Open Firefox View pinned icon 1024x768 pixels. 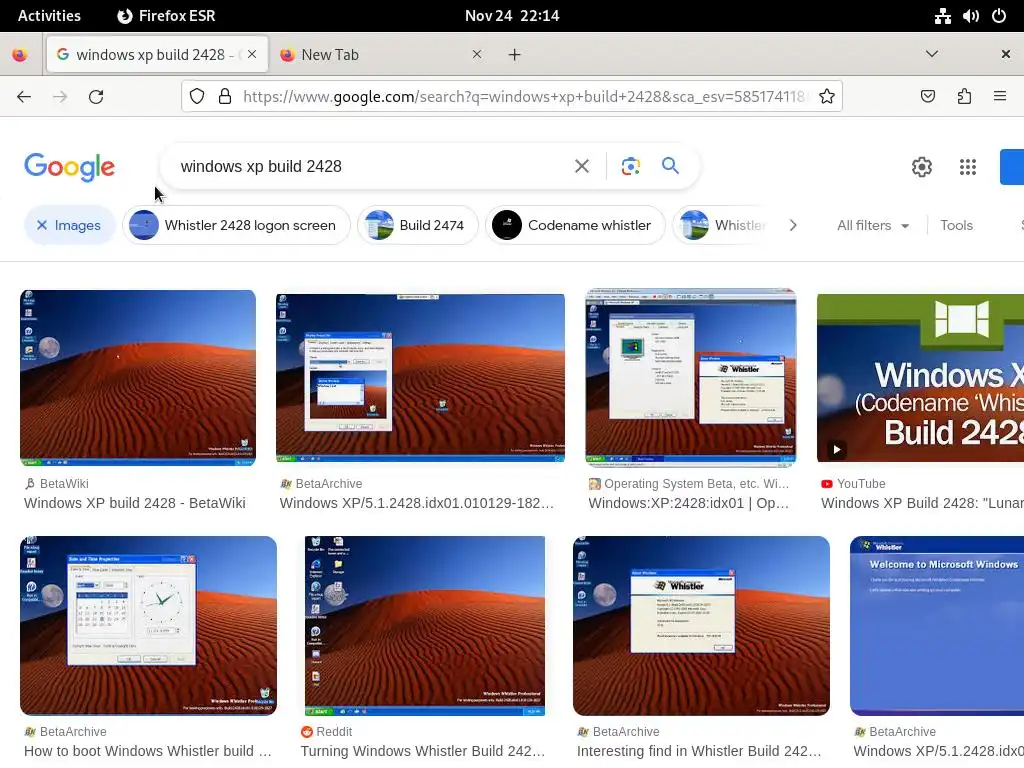20,55
